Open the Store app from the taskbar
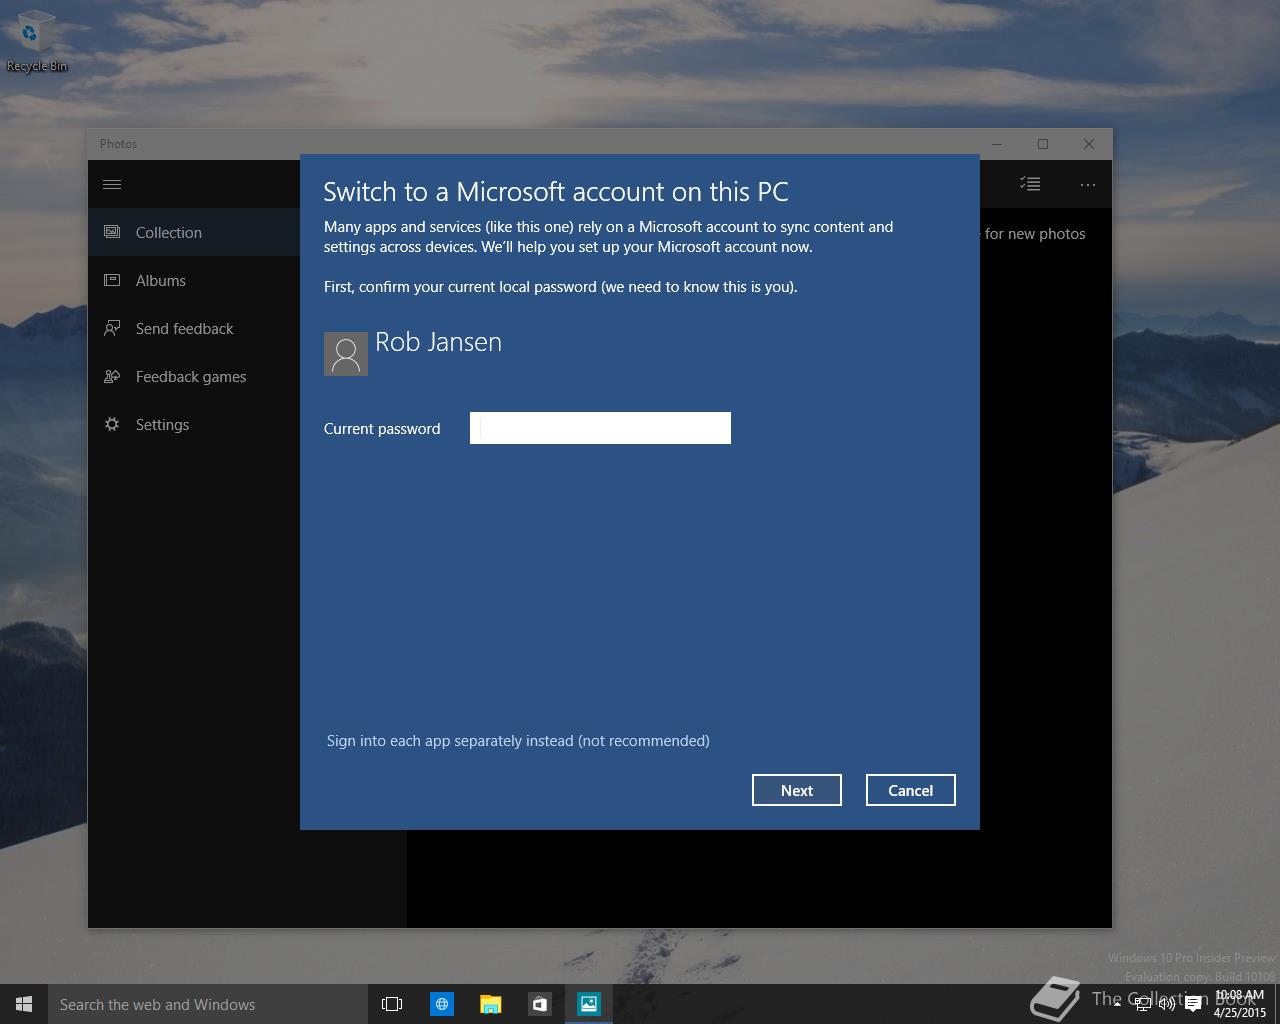This screenshot has height=1024, width=1280. tap(539, 1004)
